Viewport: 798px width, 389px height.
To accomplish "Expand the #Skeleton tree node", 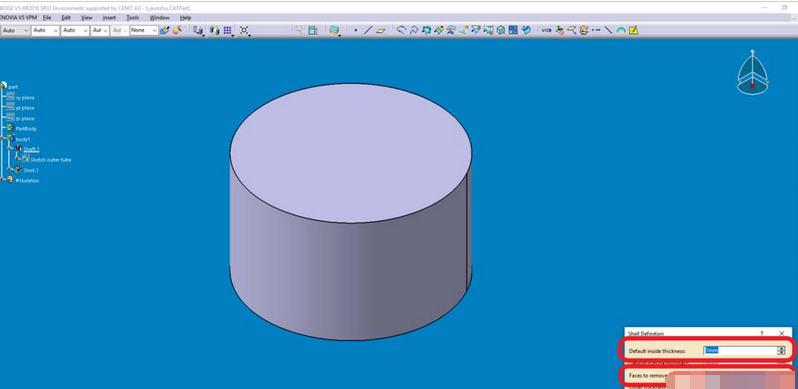I will [3, 180].
